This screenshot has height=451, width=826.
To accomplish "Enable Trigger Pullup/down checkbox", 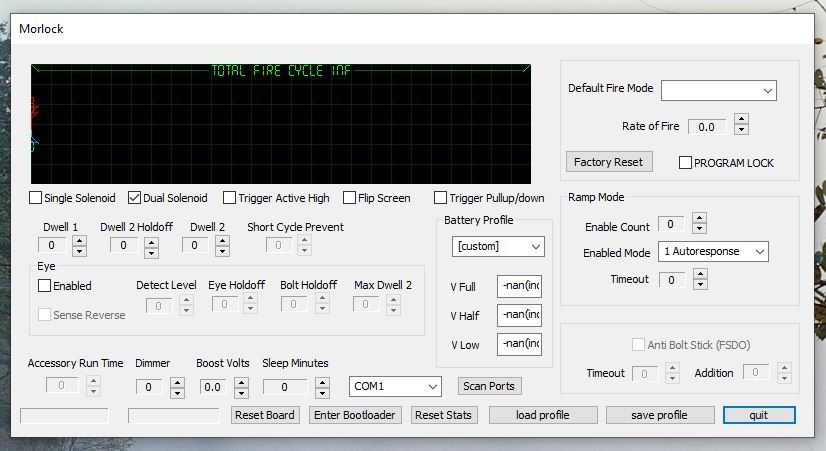I will point(440,198).
